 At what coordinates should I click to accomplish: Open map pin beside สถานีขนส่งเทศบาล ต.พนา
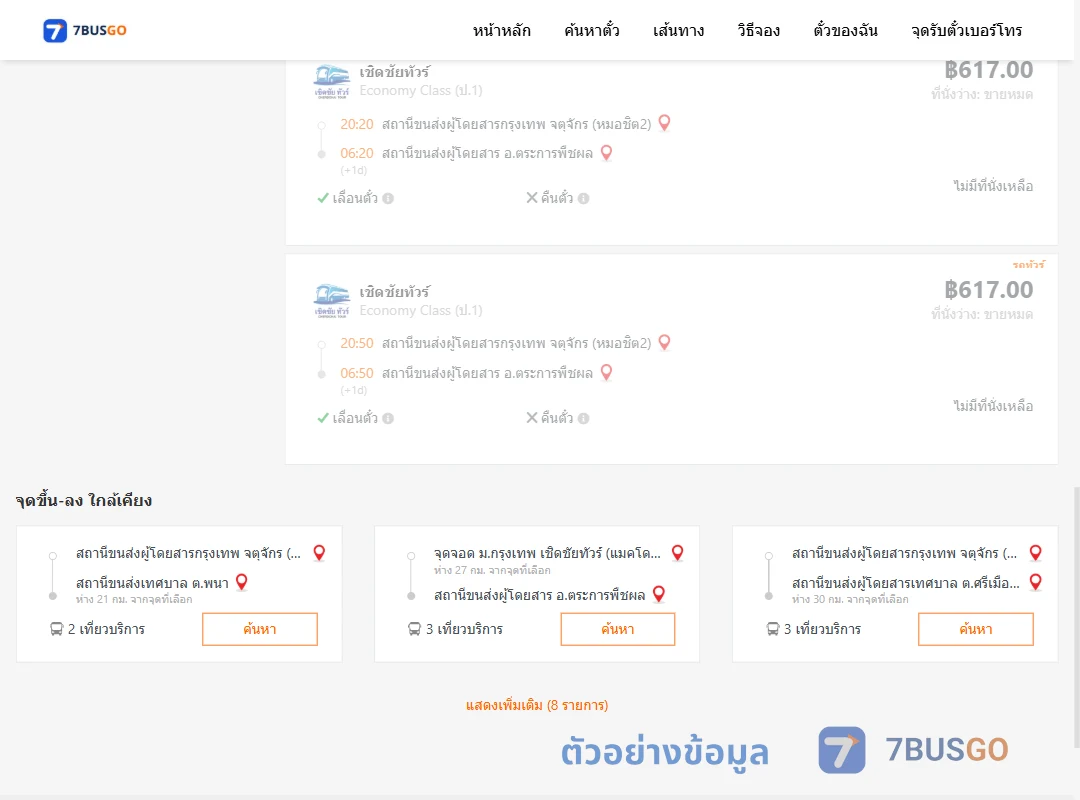pos(241,582)
